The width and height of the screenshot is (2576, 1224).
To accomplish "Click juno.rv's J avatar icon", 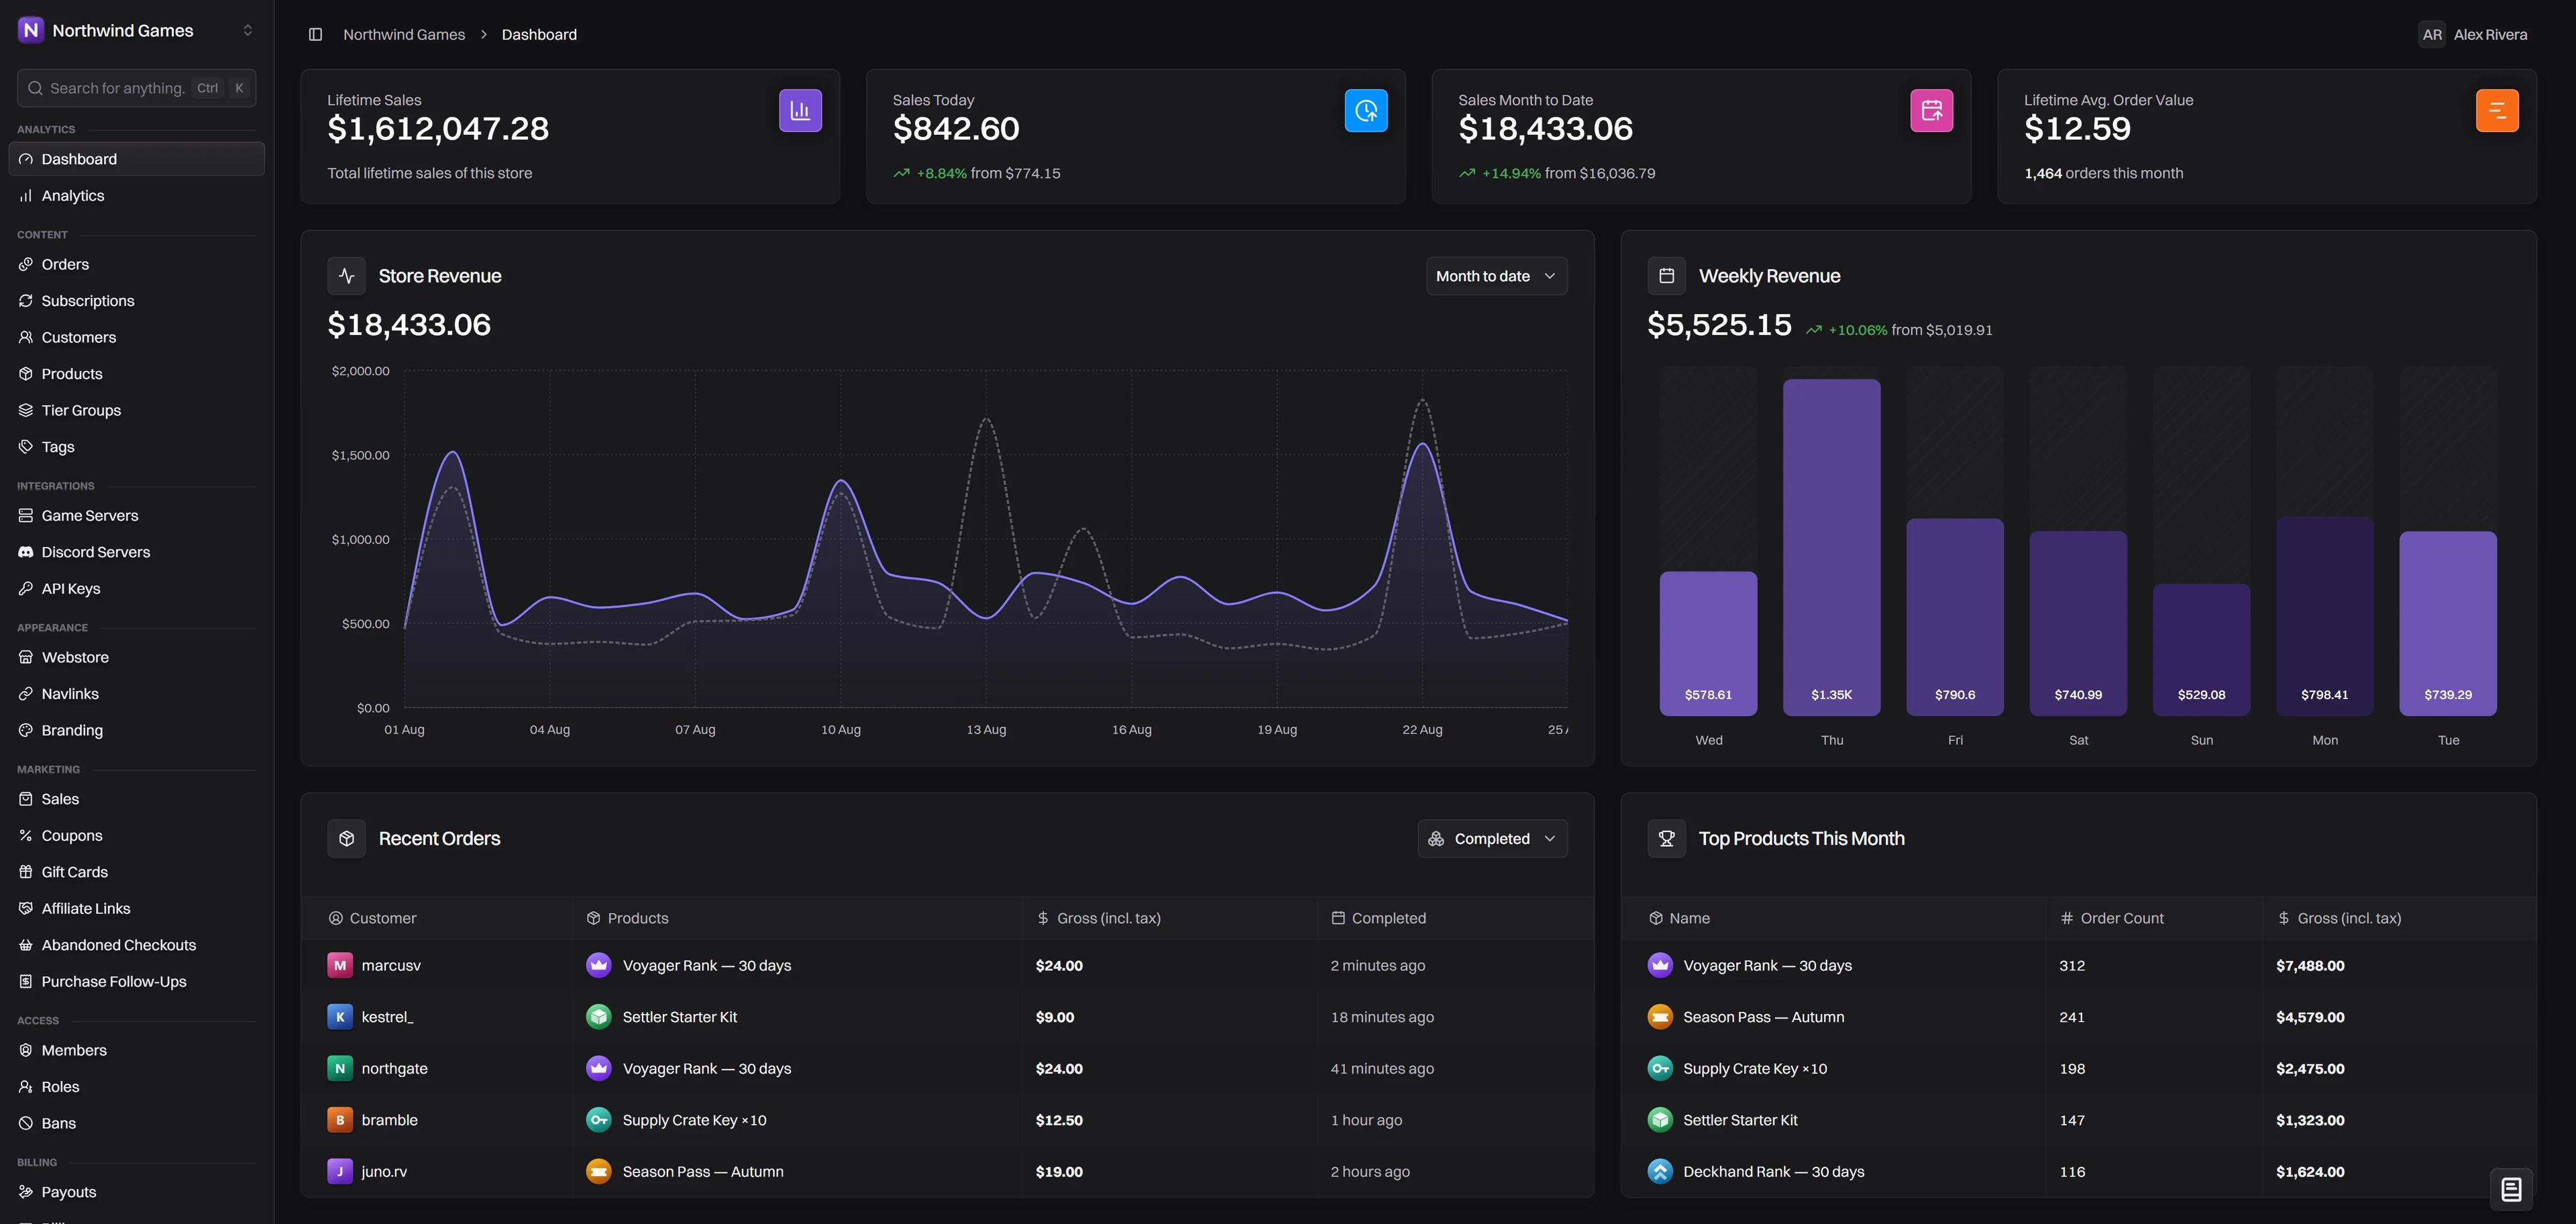I will pyautogui.click(x=340, y=1171).
